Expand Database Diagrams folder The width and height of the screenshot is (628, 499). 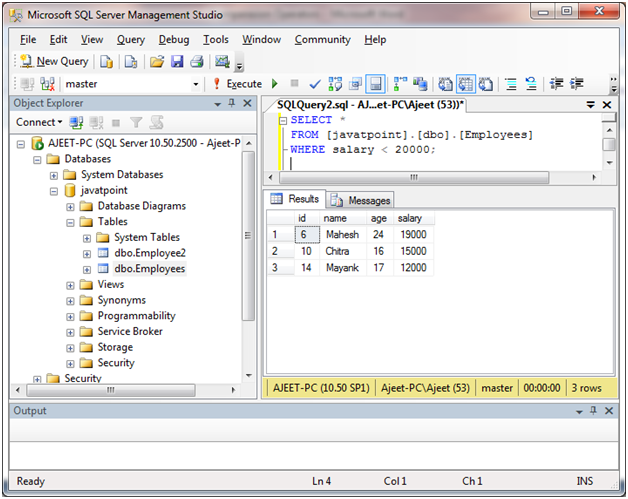70,207
